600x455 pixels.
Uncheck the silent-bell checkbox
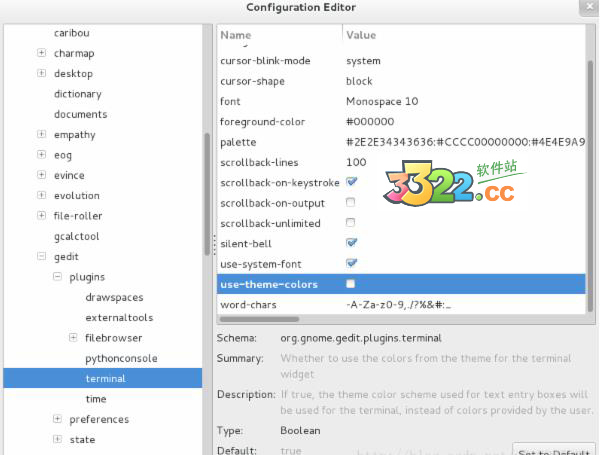pyautogui.click(x=351, y=243)
